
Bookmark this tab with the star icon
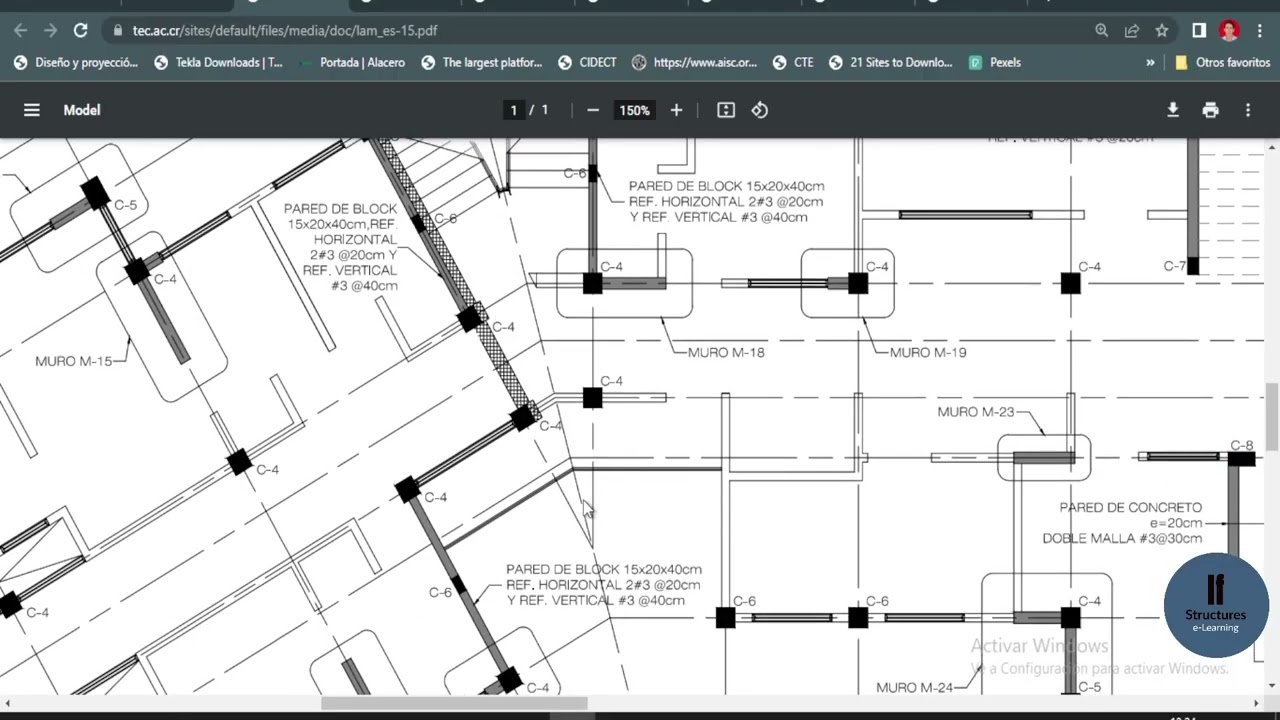(x=1161, y=31)
